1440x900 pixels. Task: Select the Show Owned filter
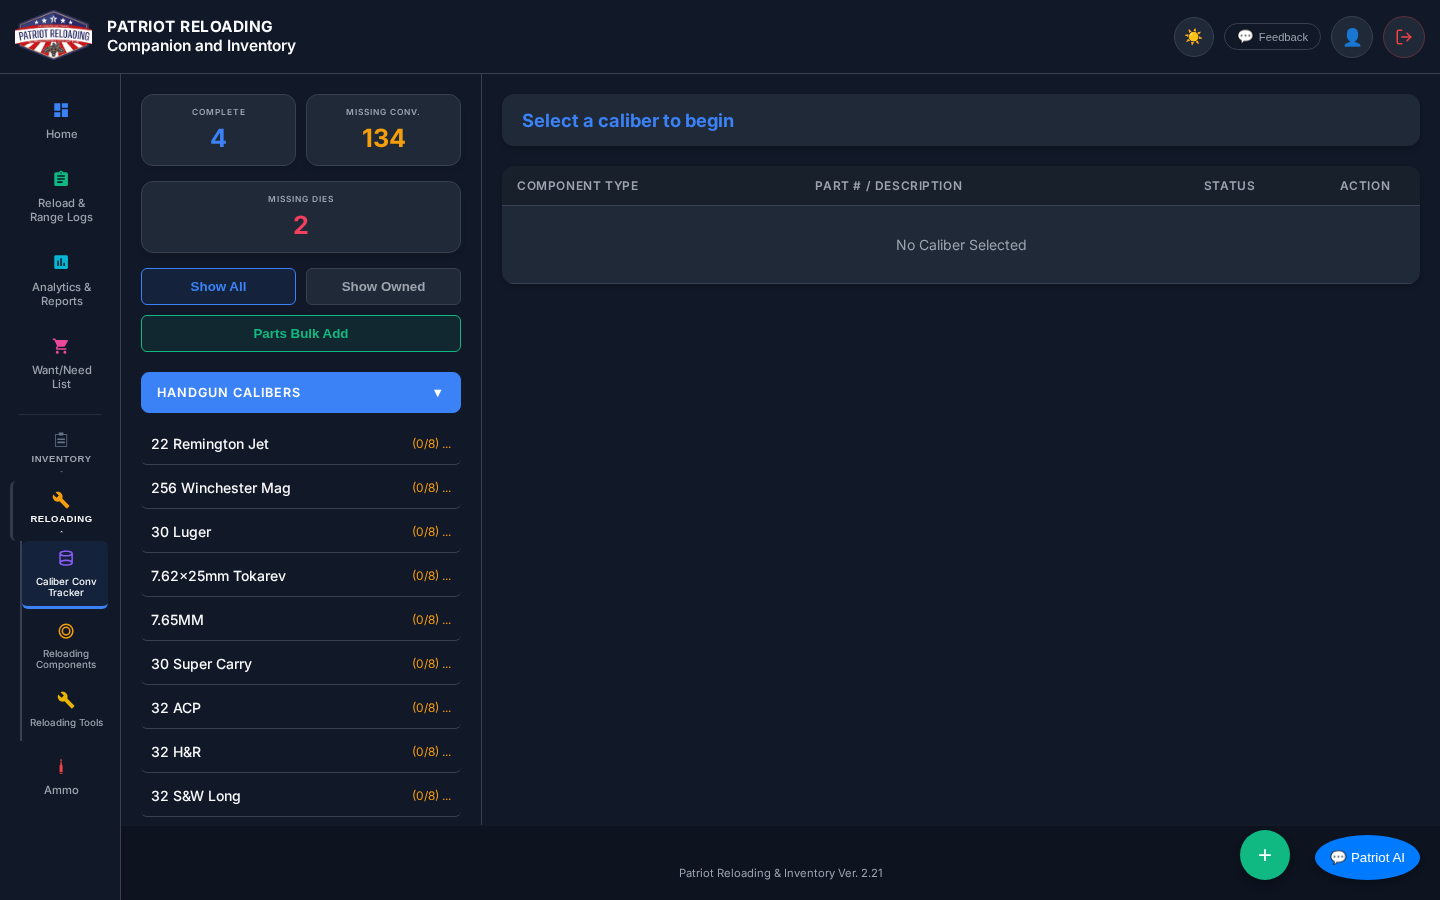(x=383, y=286)
